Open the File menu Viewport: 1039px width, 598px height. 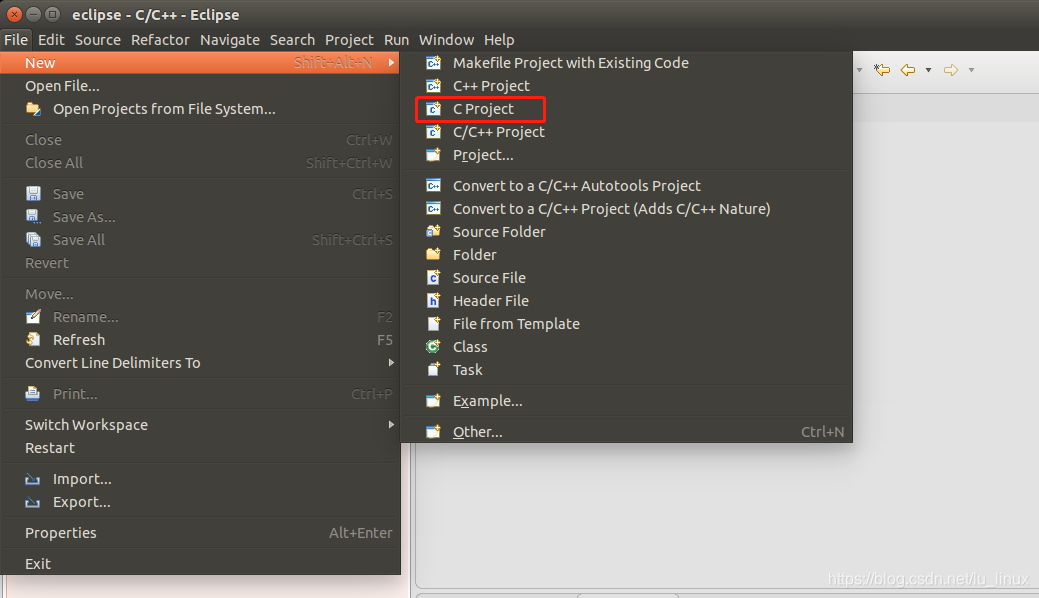[x=16, y=40]
